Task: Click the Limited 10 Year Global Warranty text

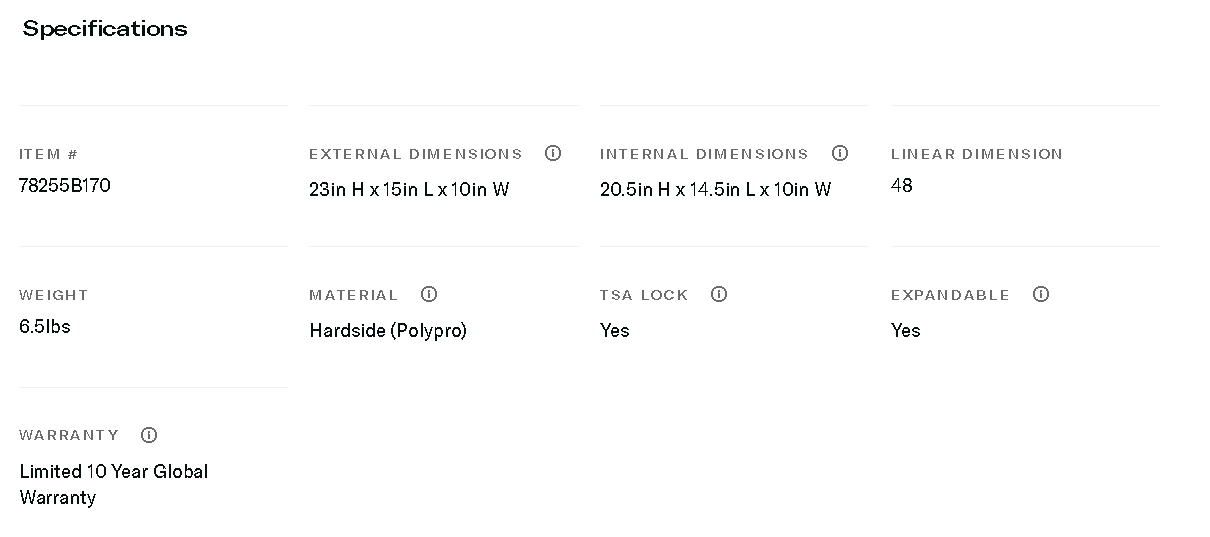Action: [113, 484]
